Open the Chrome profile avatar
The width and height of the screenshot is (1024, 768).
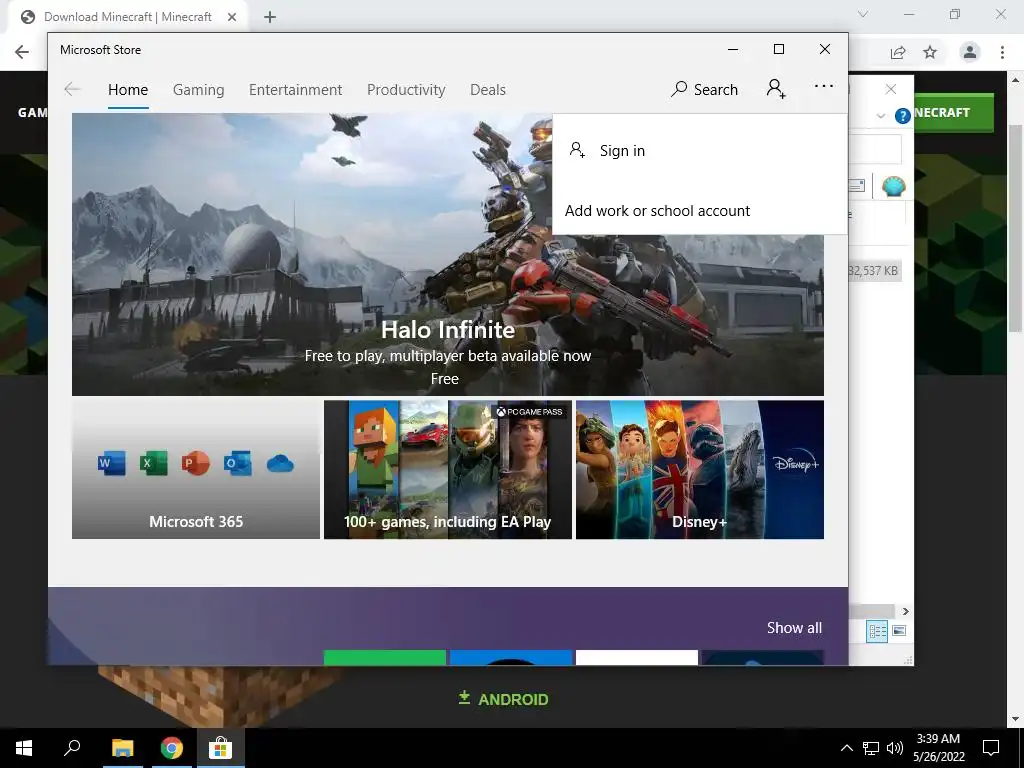point(970,52)
